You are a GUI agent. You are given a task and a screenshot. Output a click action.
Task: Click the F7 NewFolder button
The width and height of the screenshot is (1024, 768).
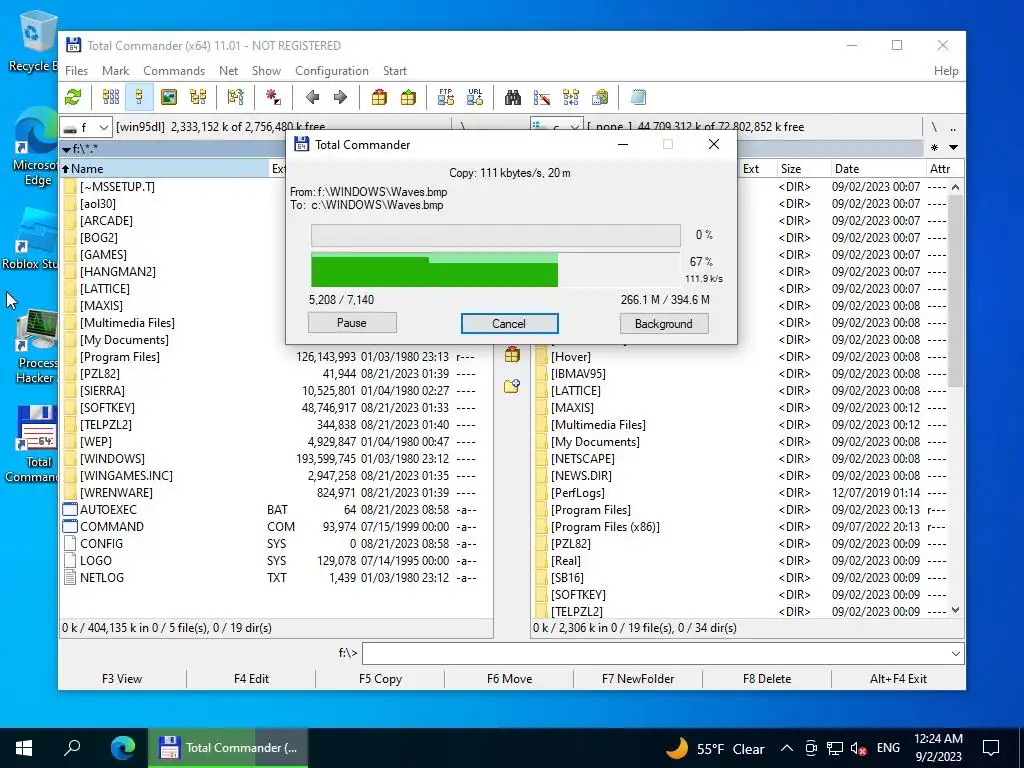(638, 679)
